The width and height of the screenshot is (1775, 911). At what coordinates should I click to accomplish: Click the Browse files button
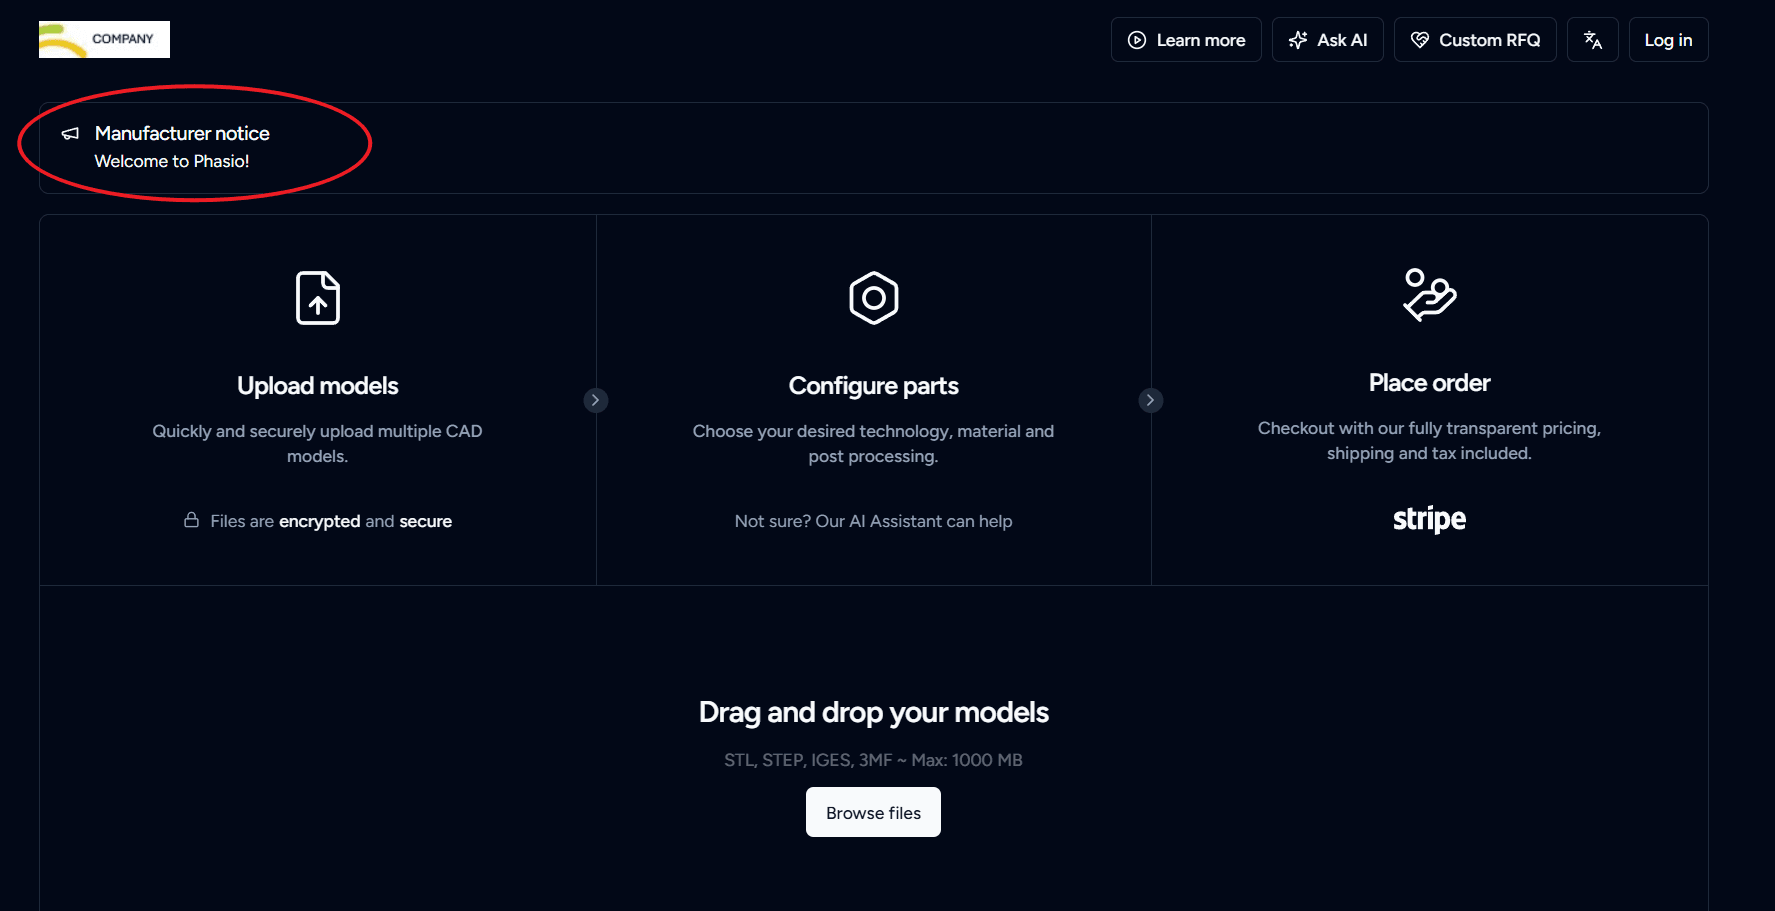pos(873,812)
